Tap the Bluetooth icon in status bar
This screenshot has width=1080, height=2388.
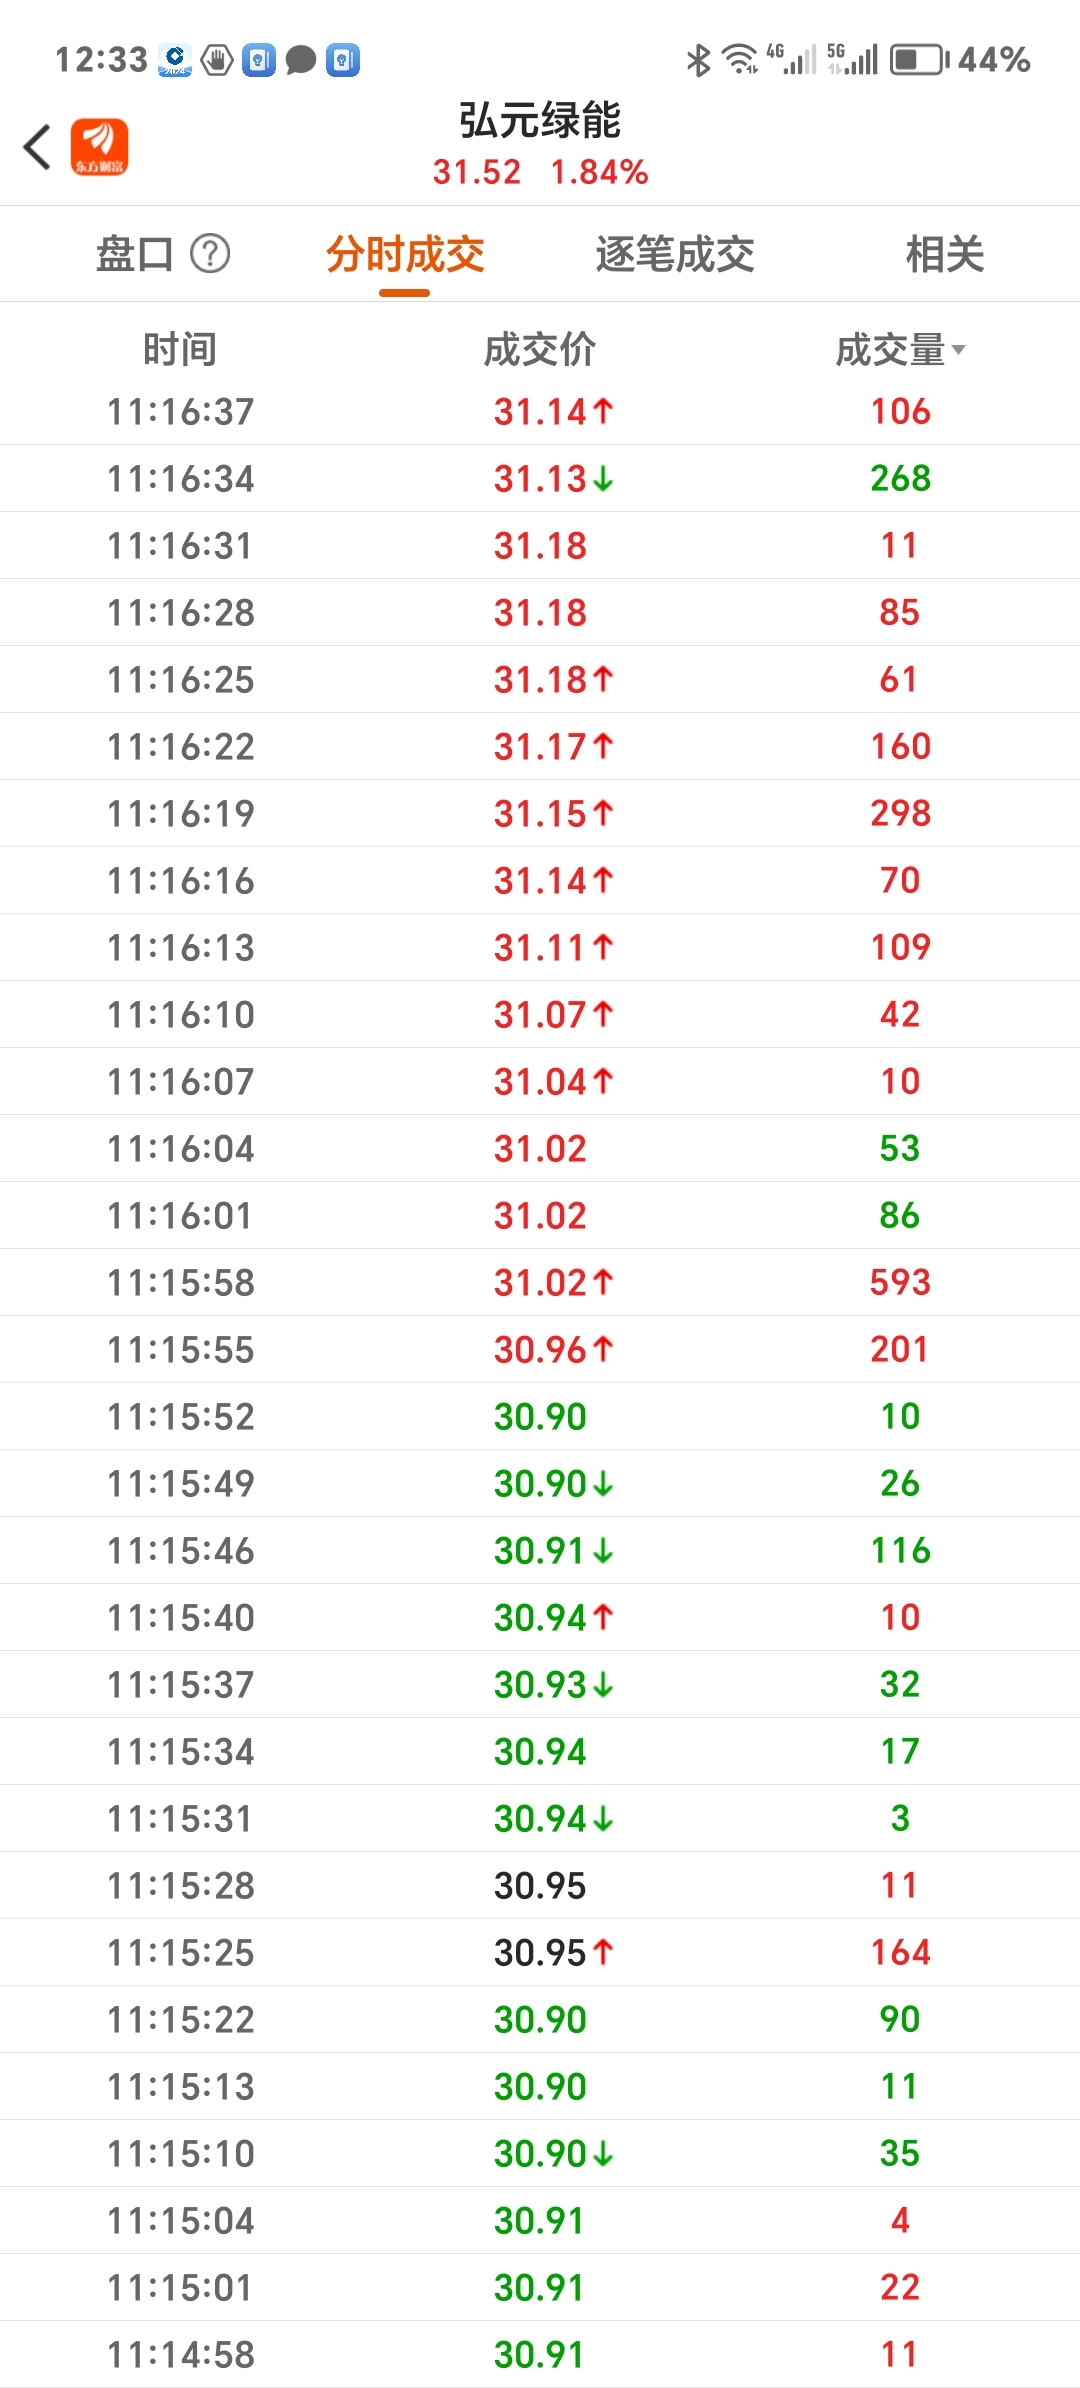(698, 60)
